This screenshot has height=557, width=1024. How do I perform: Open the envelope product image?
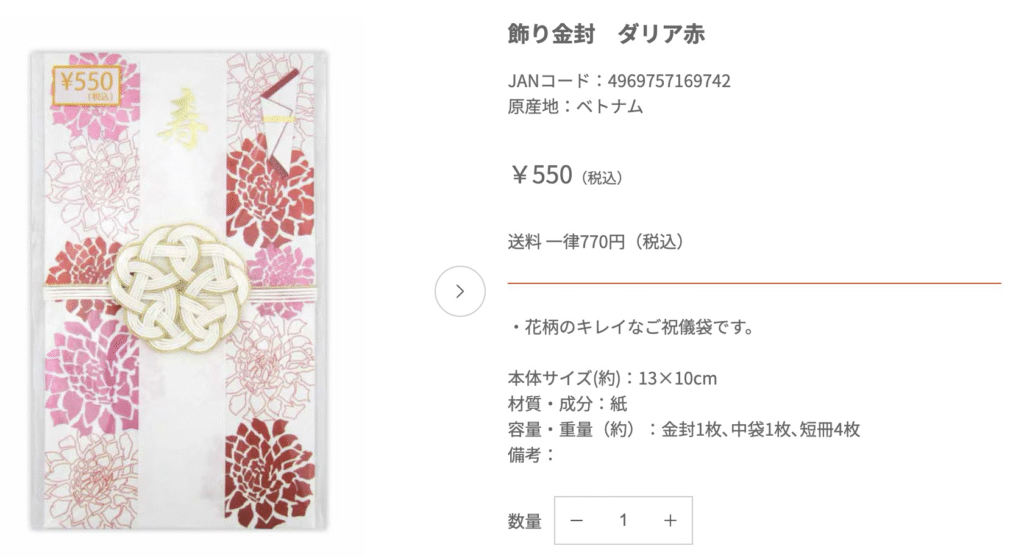[181, 290]
